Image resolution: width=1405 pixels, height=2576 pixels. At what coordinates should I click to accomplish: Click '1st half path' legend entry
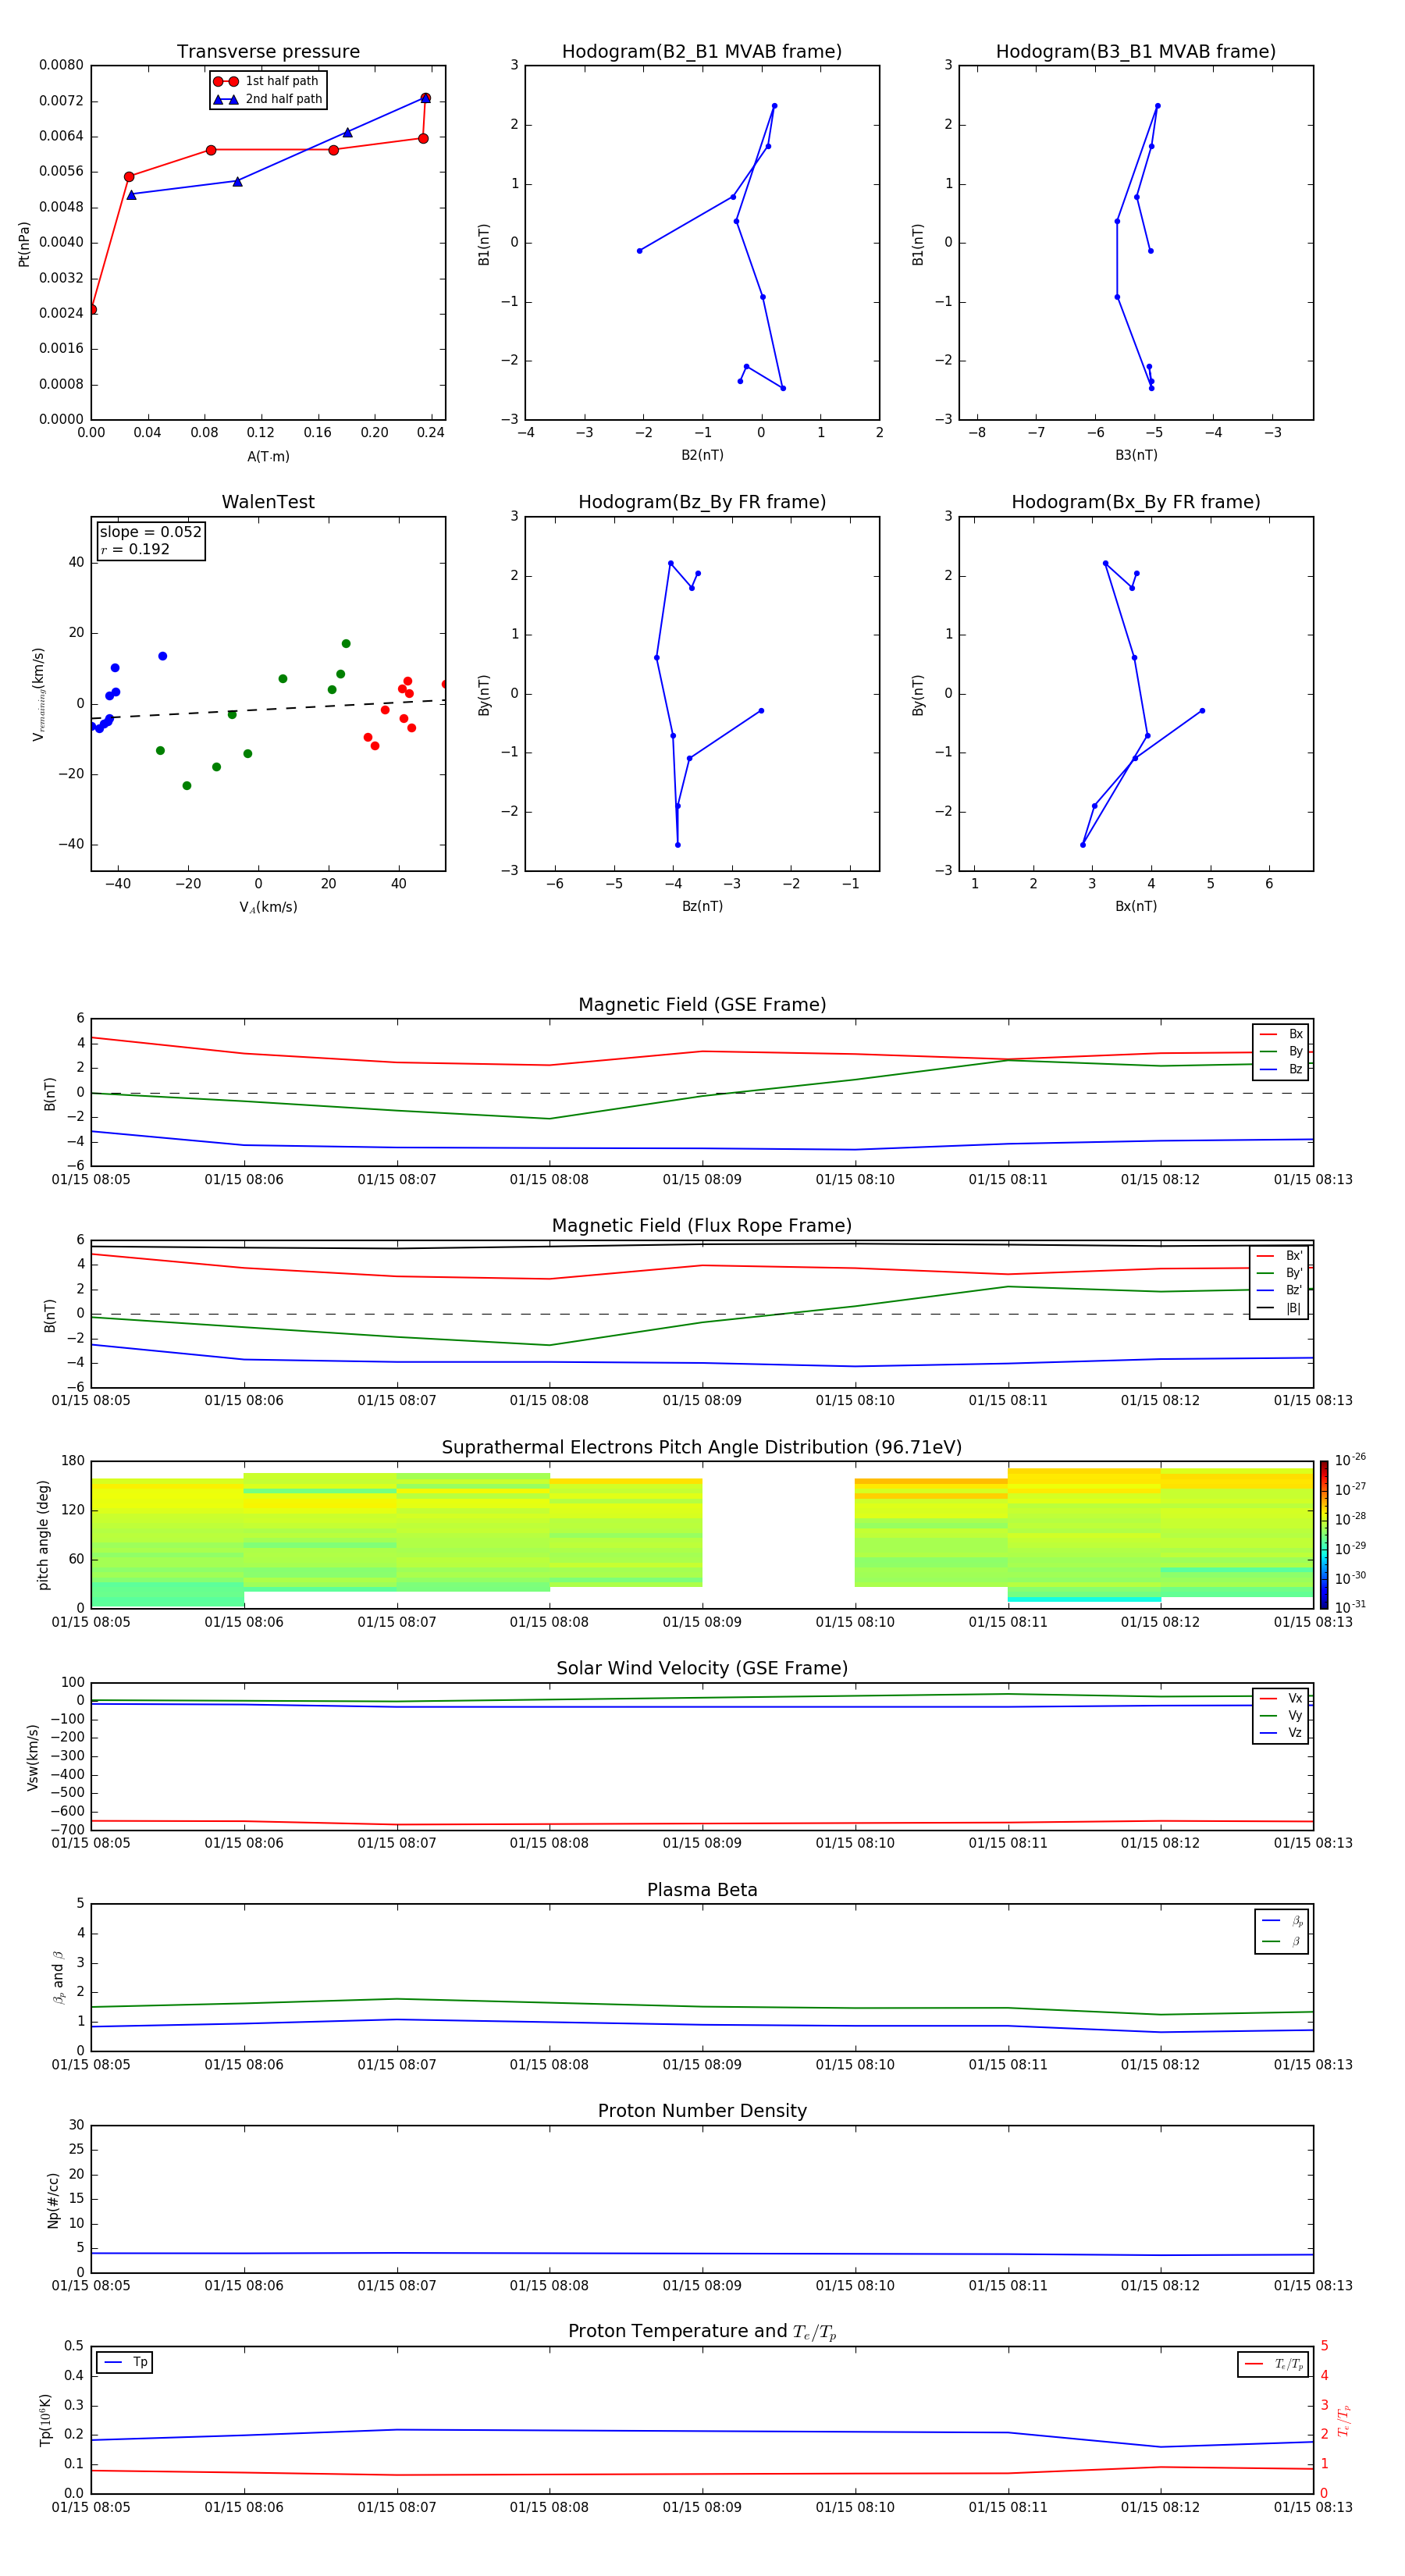point(266,81)
